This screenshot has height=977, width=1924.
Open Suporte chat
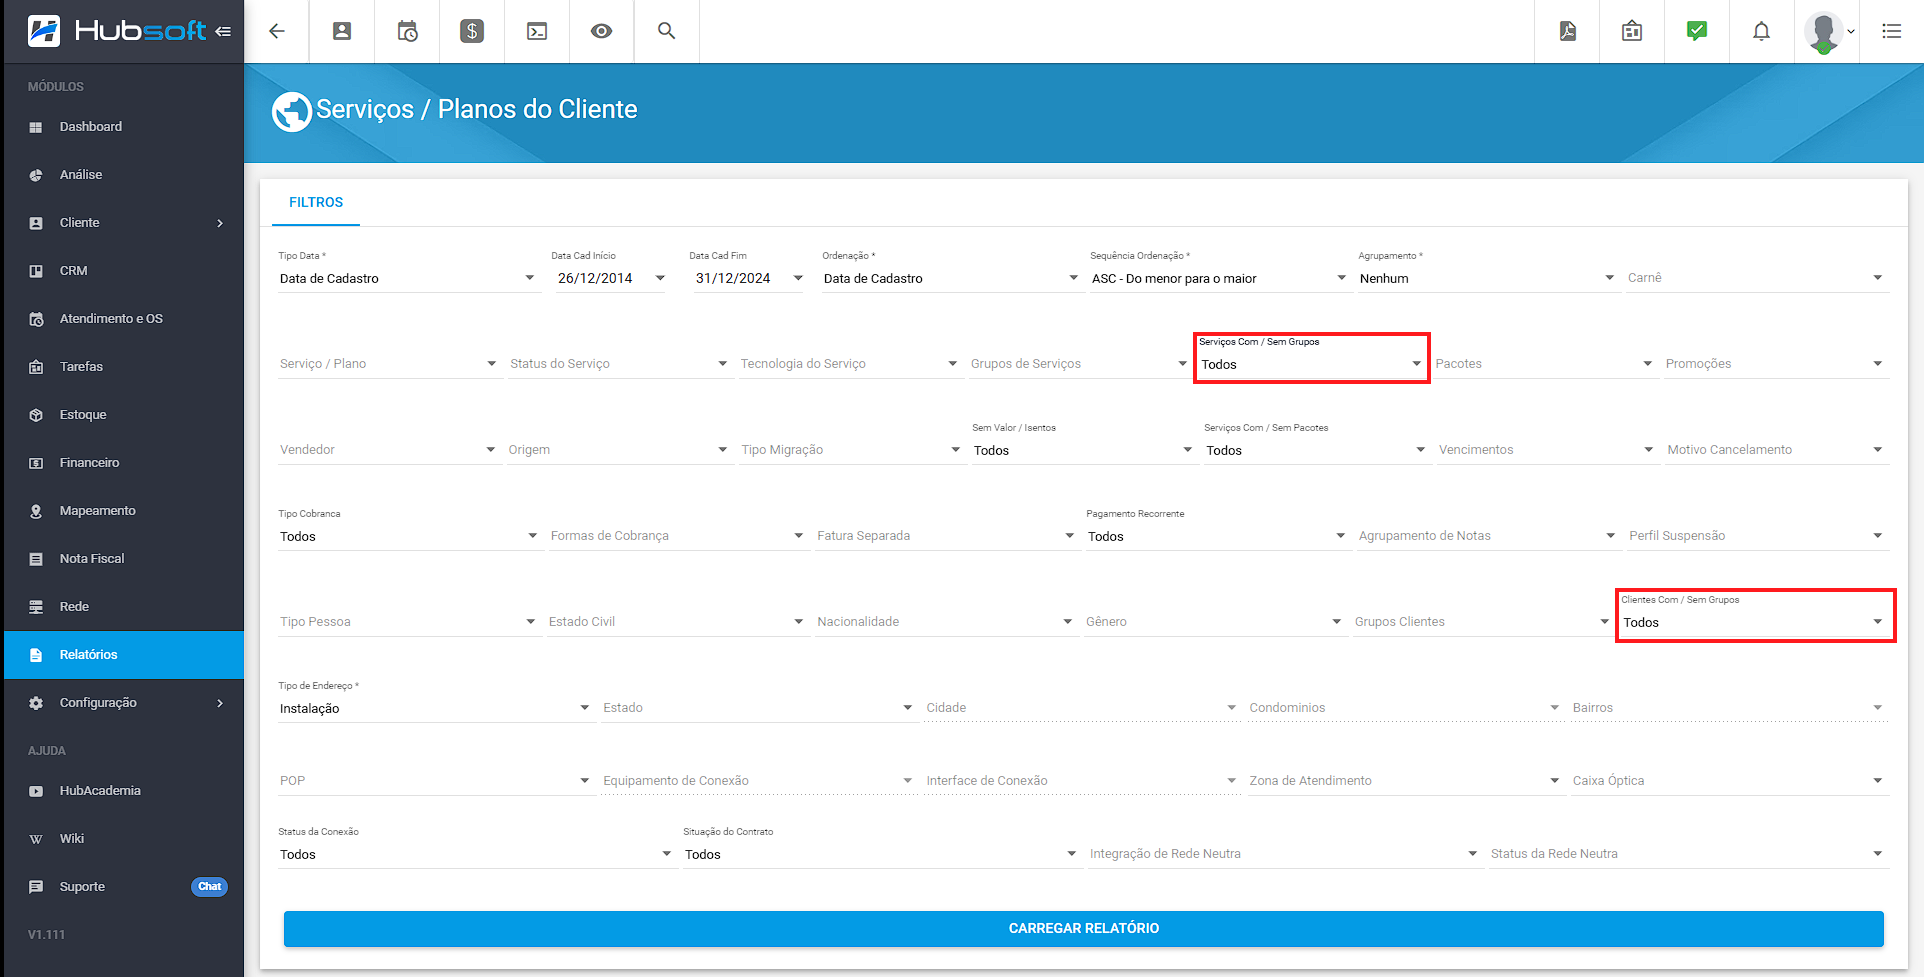[124, 887]
